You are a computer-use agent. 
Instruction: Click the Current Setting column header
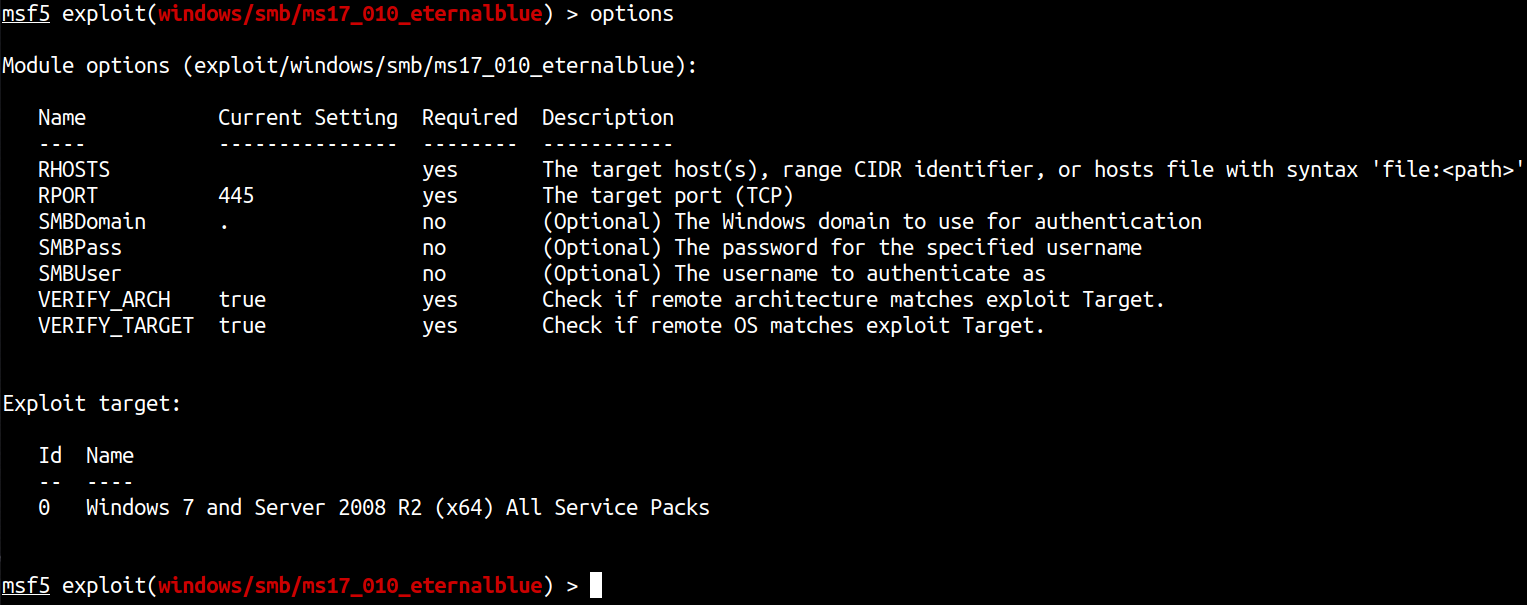[x=308, y=118]
